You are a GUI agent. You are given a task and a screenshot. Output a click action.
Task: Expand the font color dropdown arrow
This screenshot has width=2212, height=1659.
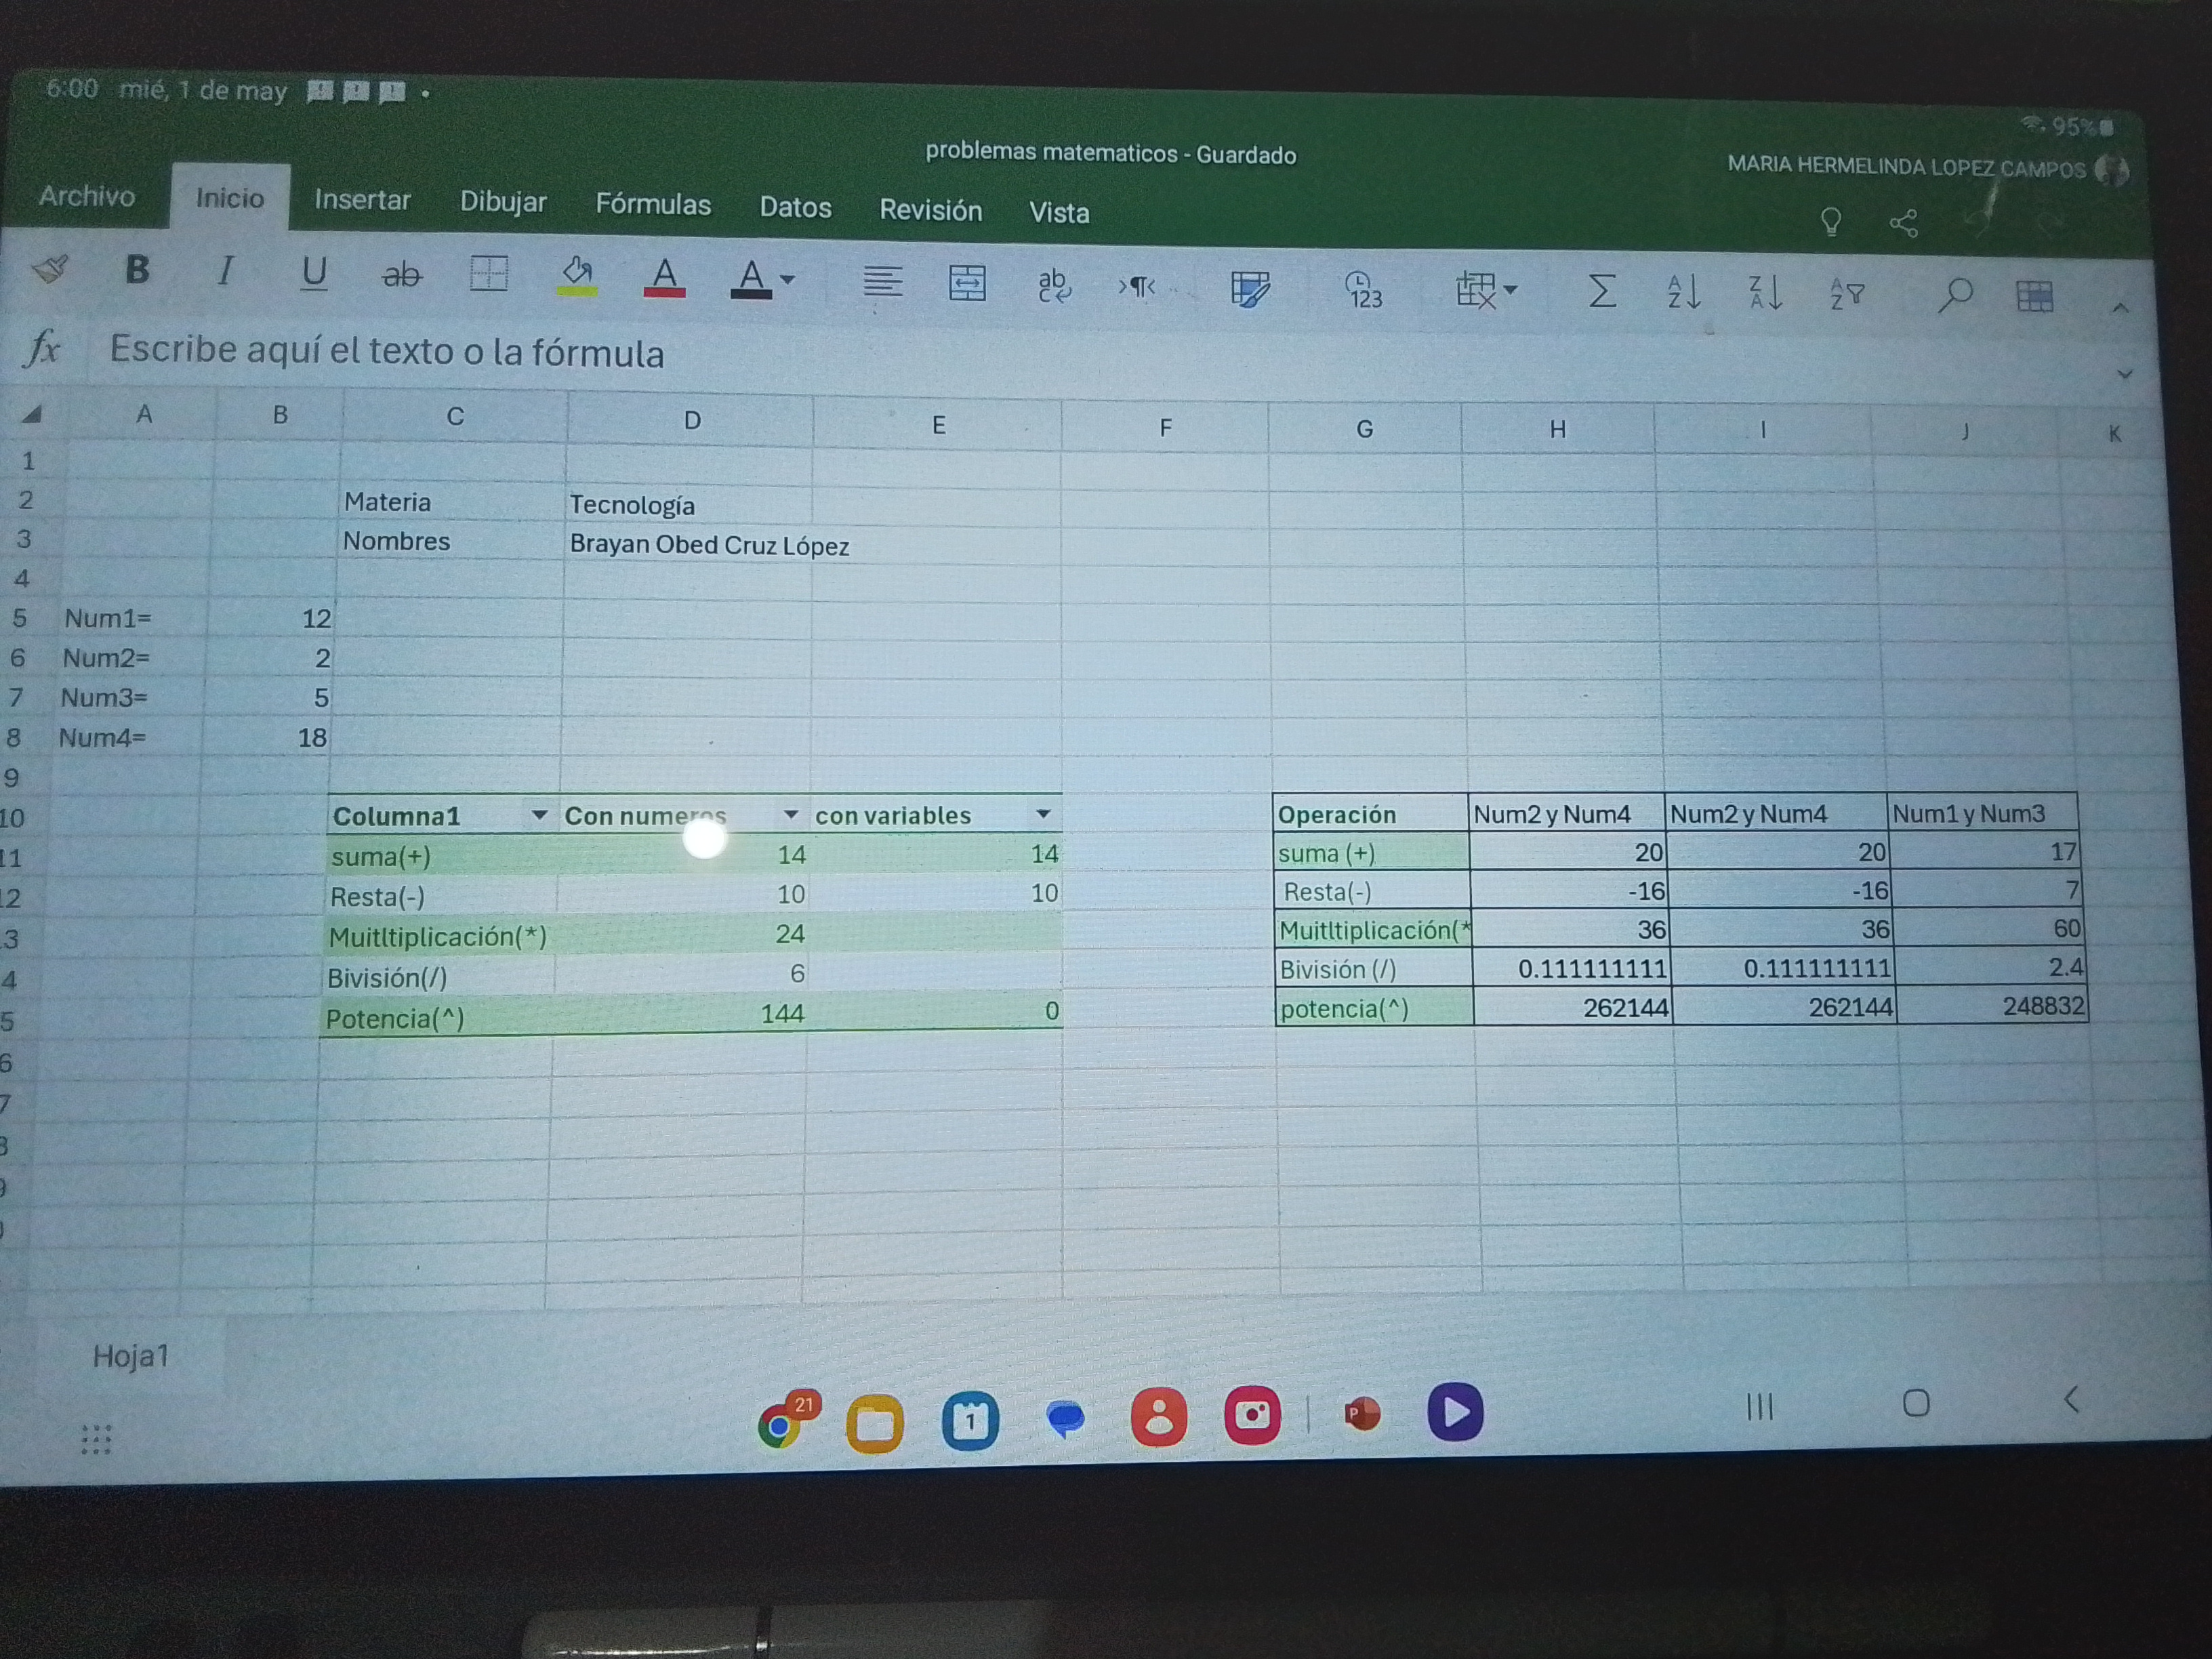tap(788, 280)
